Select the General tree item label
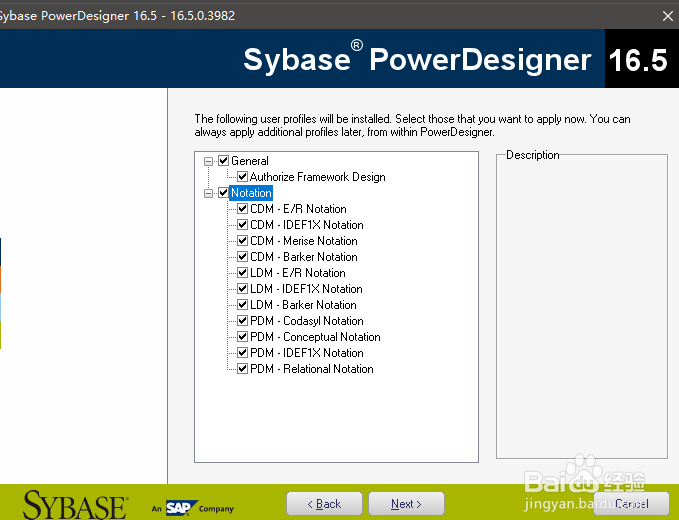 point(250,161)
